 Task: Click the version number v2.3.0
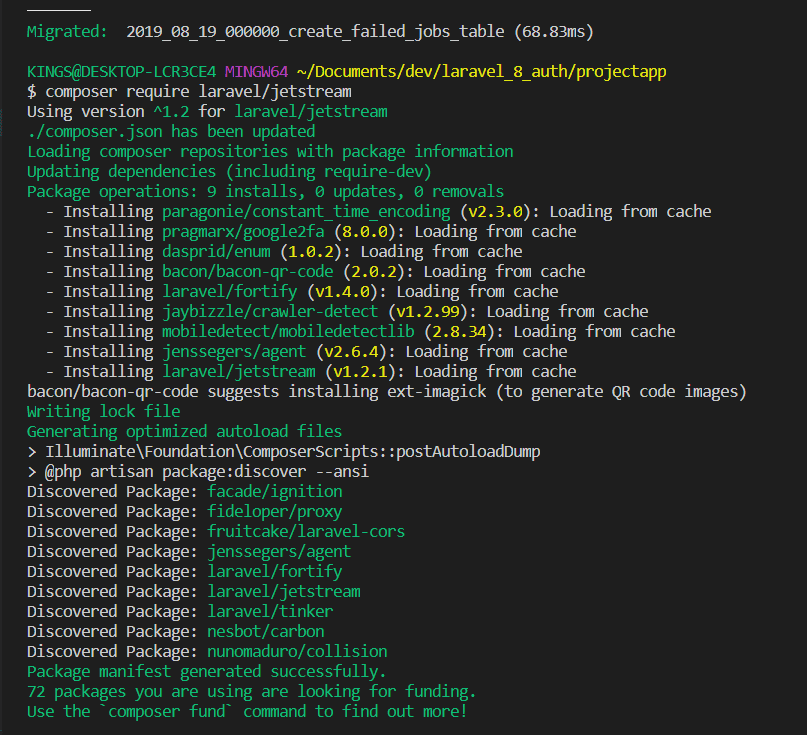point(496,212)
